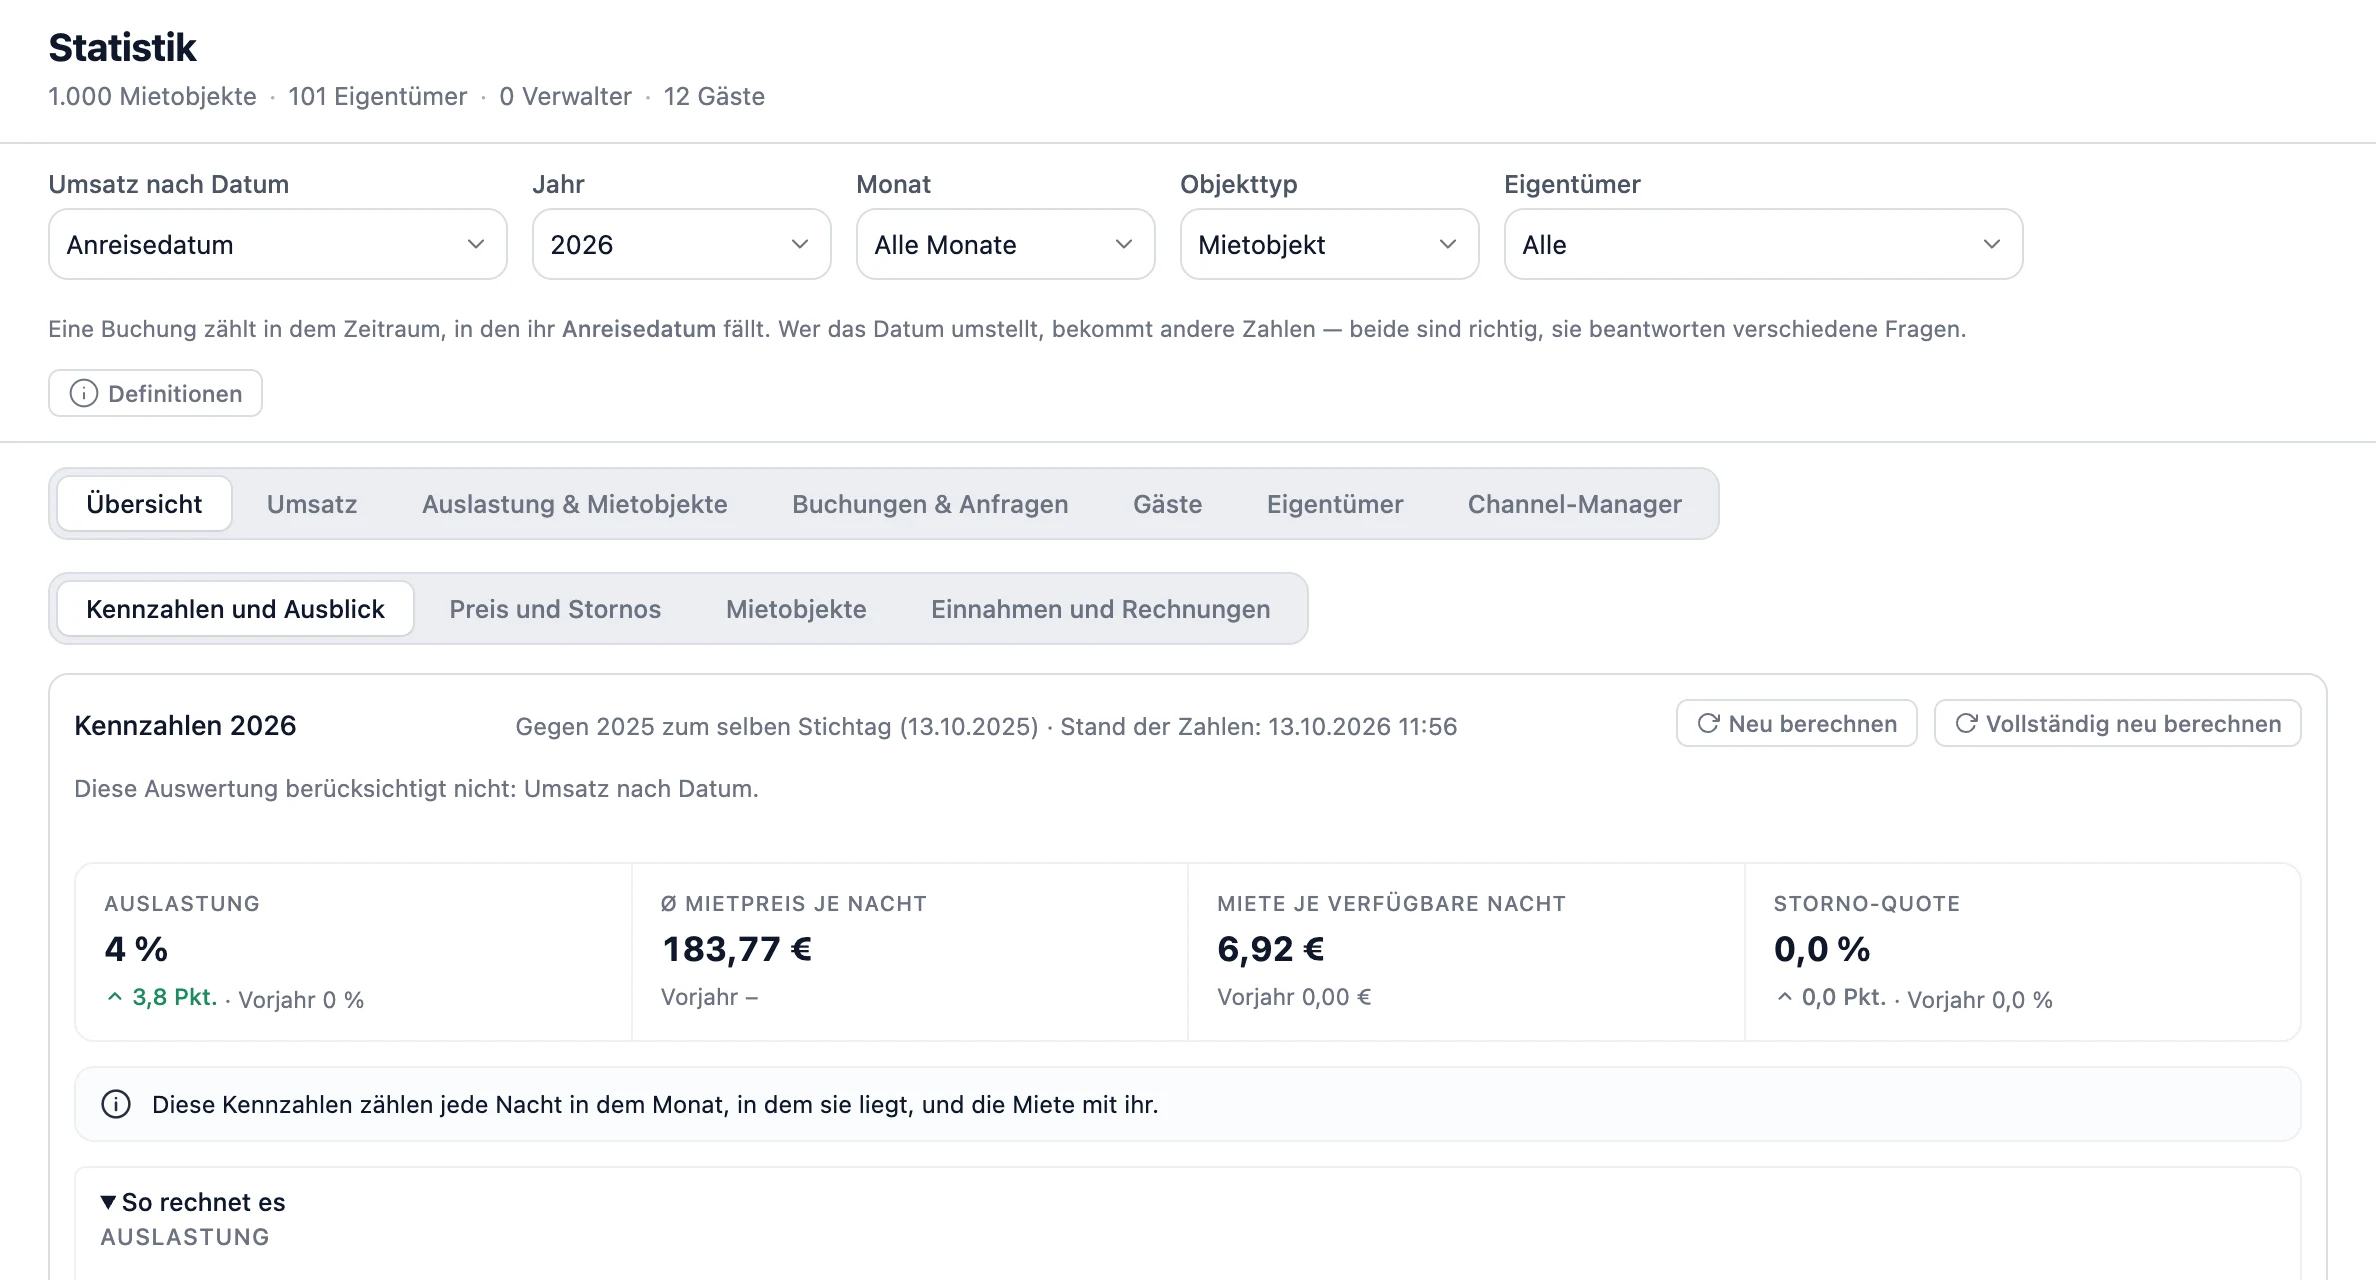Click the Definitionen button

tap(155, 393)
